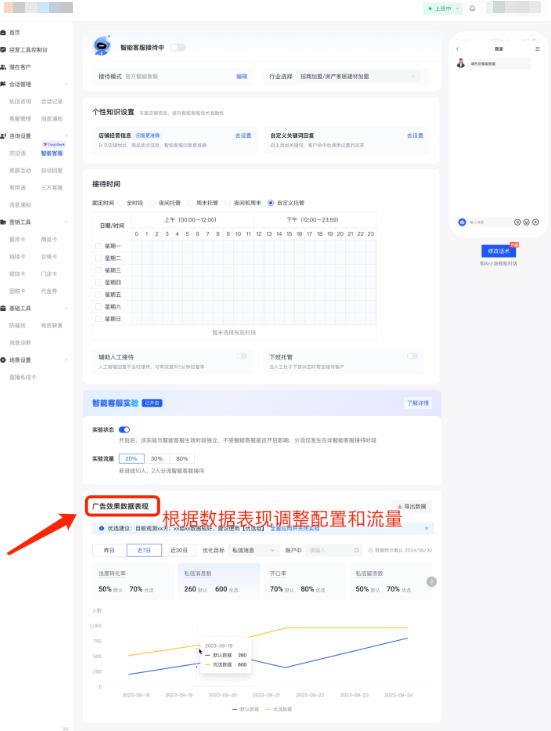This screenshot has width=551, height=731.
Task: Turn off the 实验状态 switch
Action: point(124,429)
